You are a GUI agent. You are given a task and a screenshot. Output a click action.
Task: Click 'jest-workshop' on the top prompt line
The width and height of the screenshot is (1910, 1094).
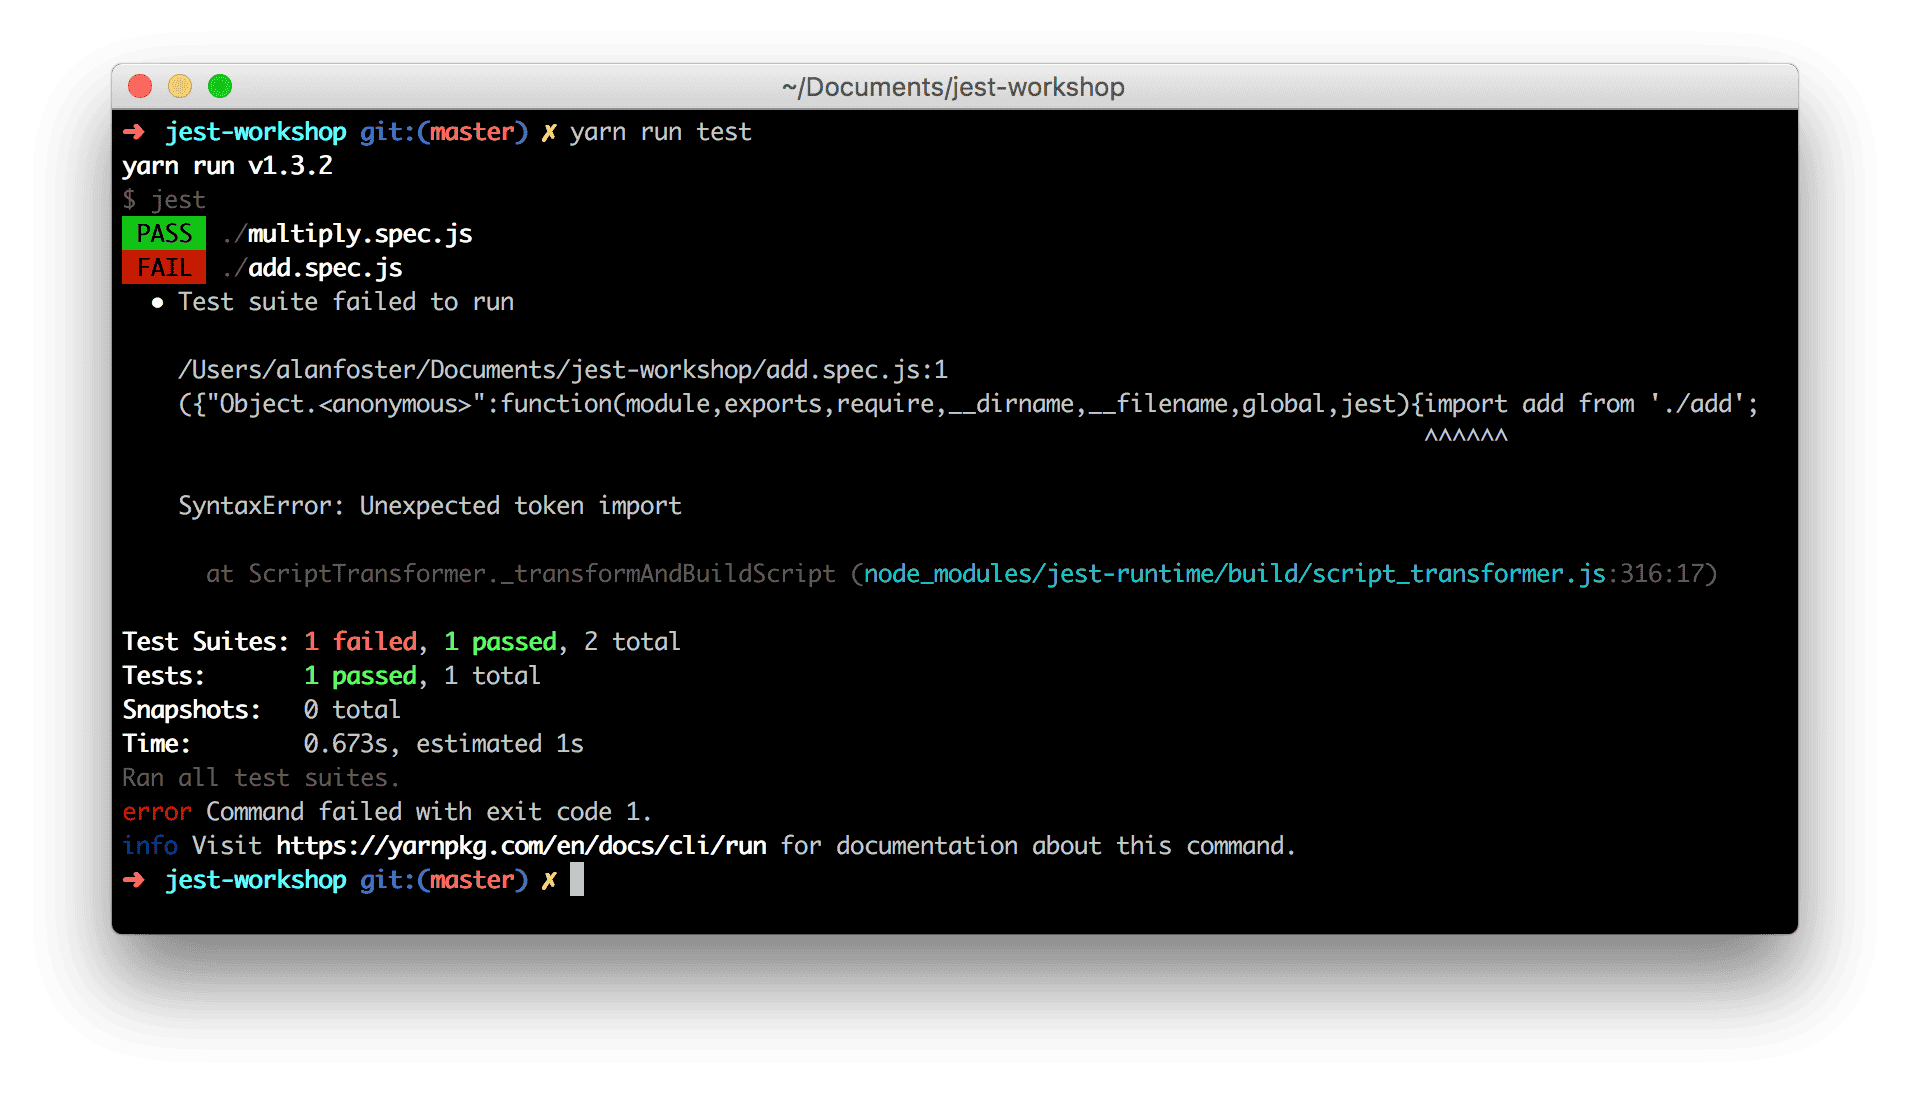[256, 132]
